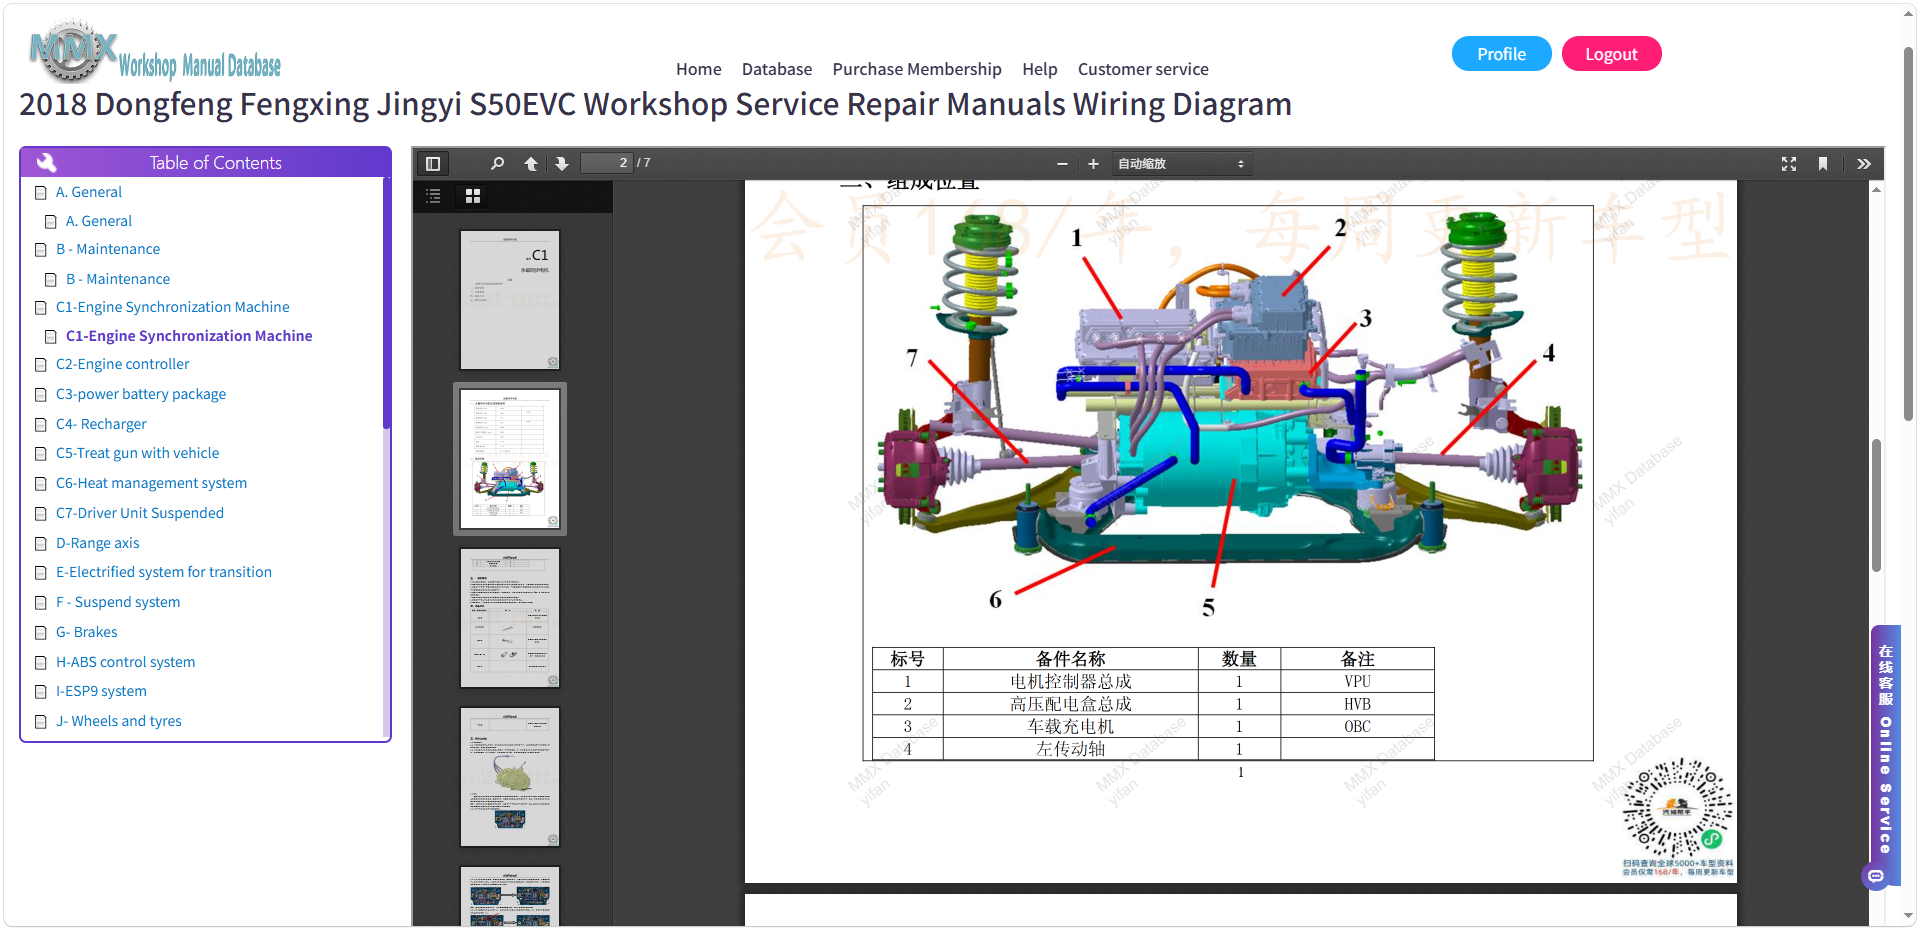
Task: Zoom out the PDF document
Action: coord(1062,164)
